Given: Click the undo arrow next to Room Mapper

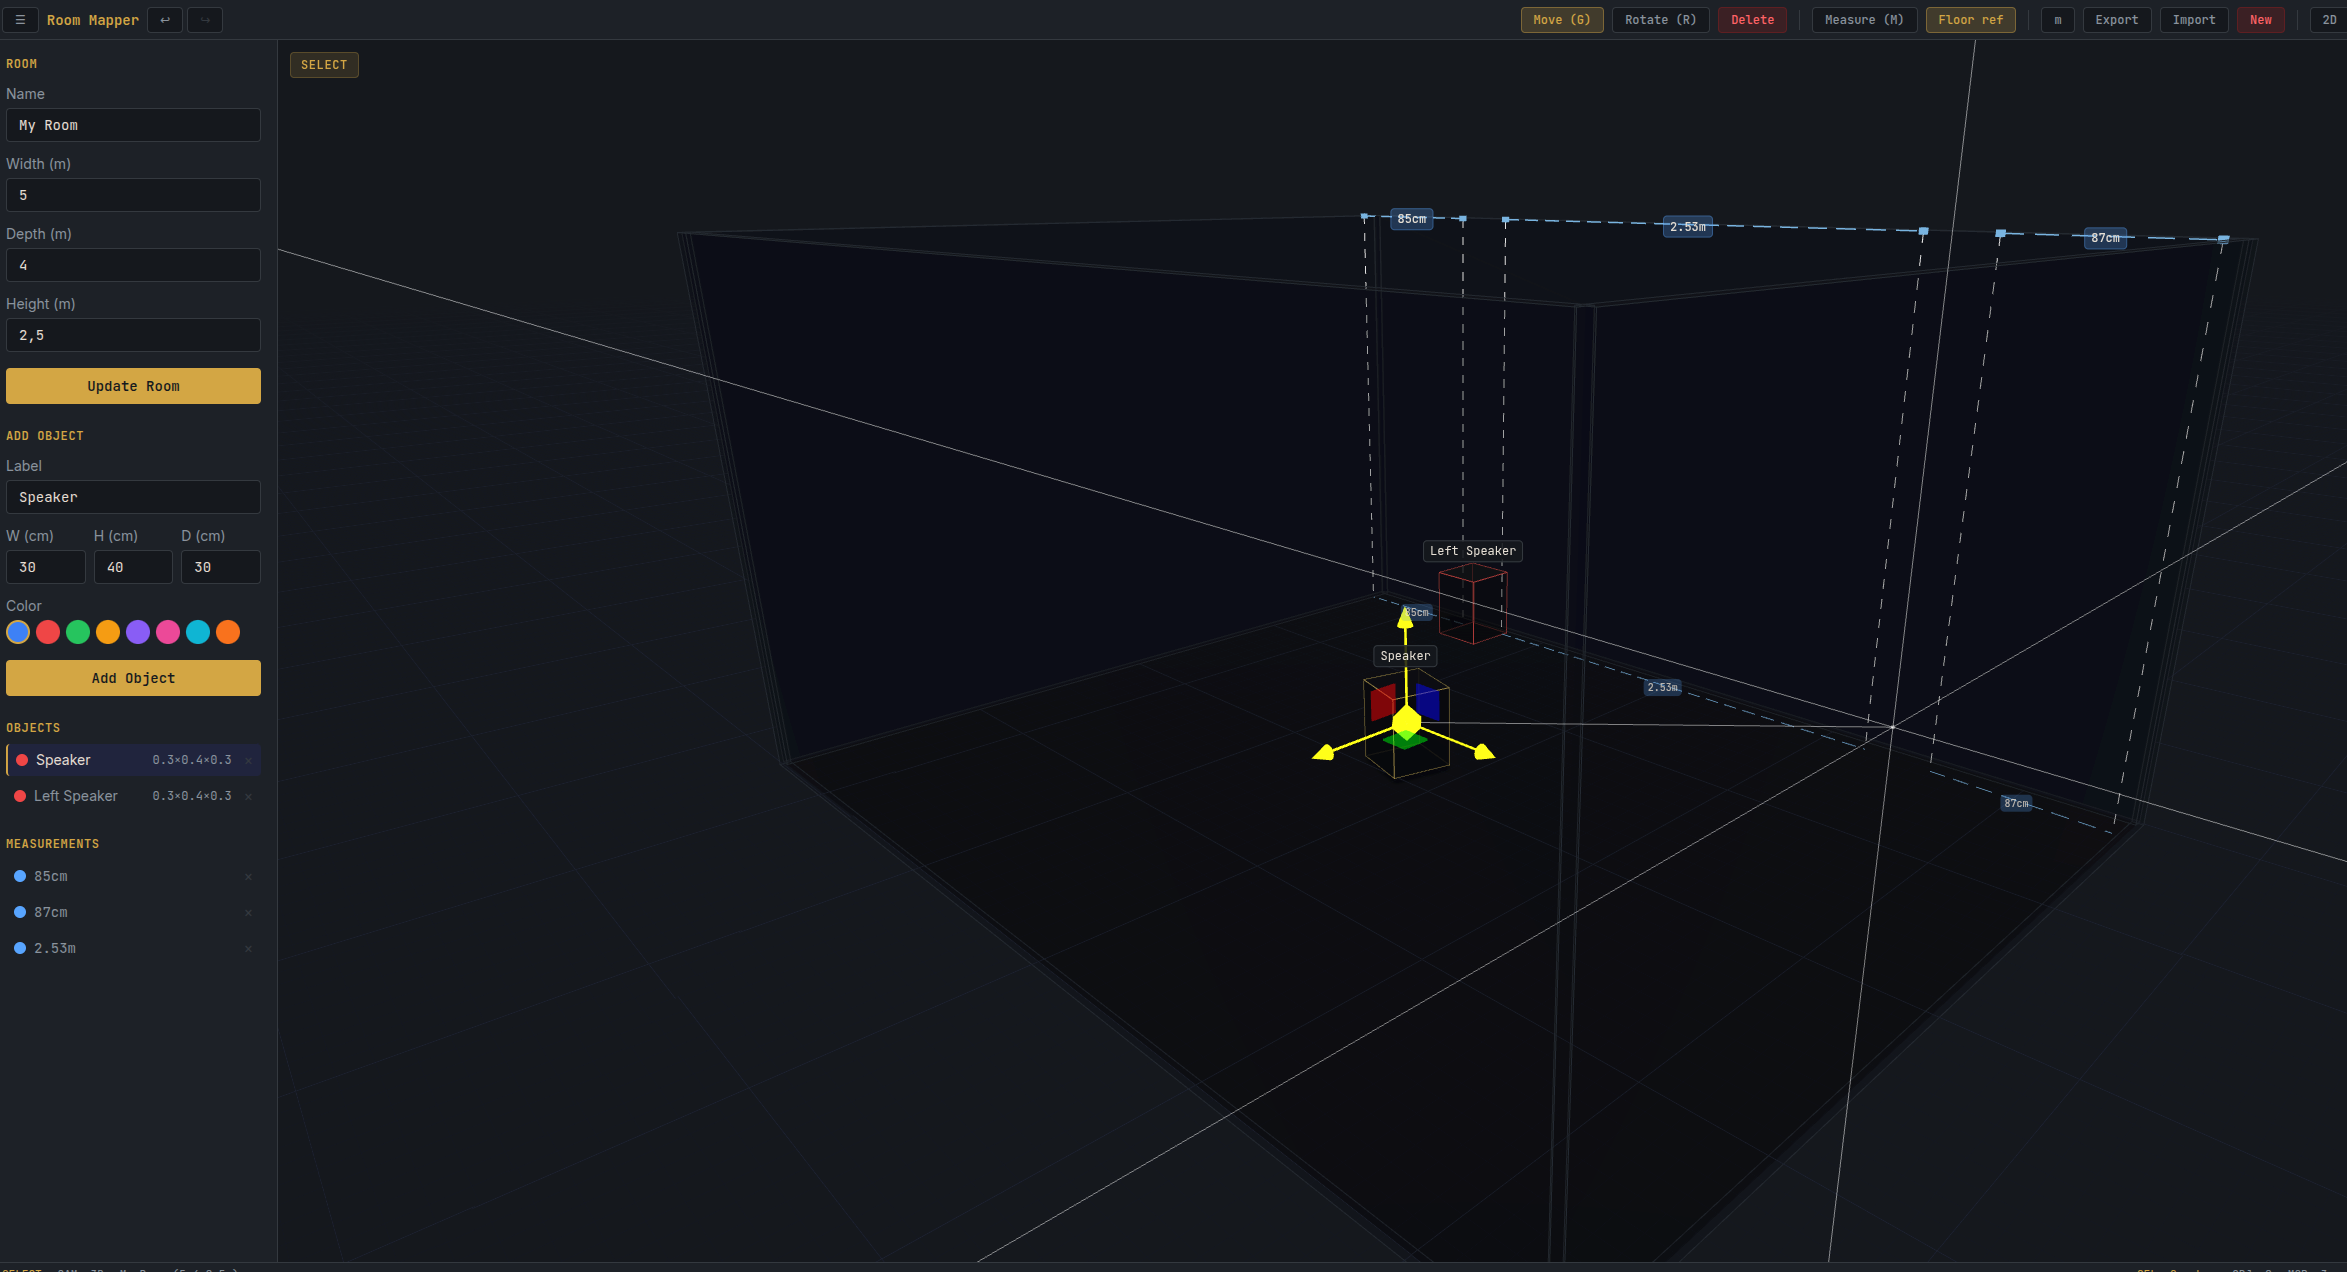Looking at the screenshot, I should (x=164, y=19).
